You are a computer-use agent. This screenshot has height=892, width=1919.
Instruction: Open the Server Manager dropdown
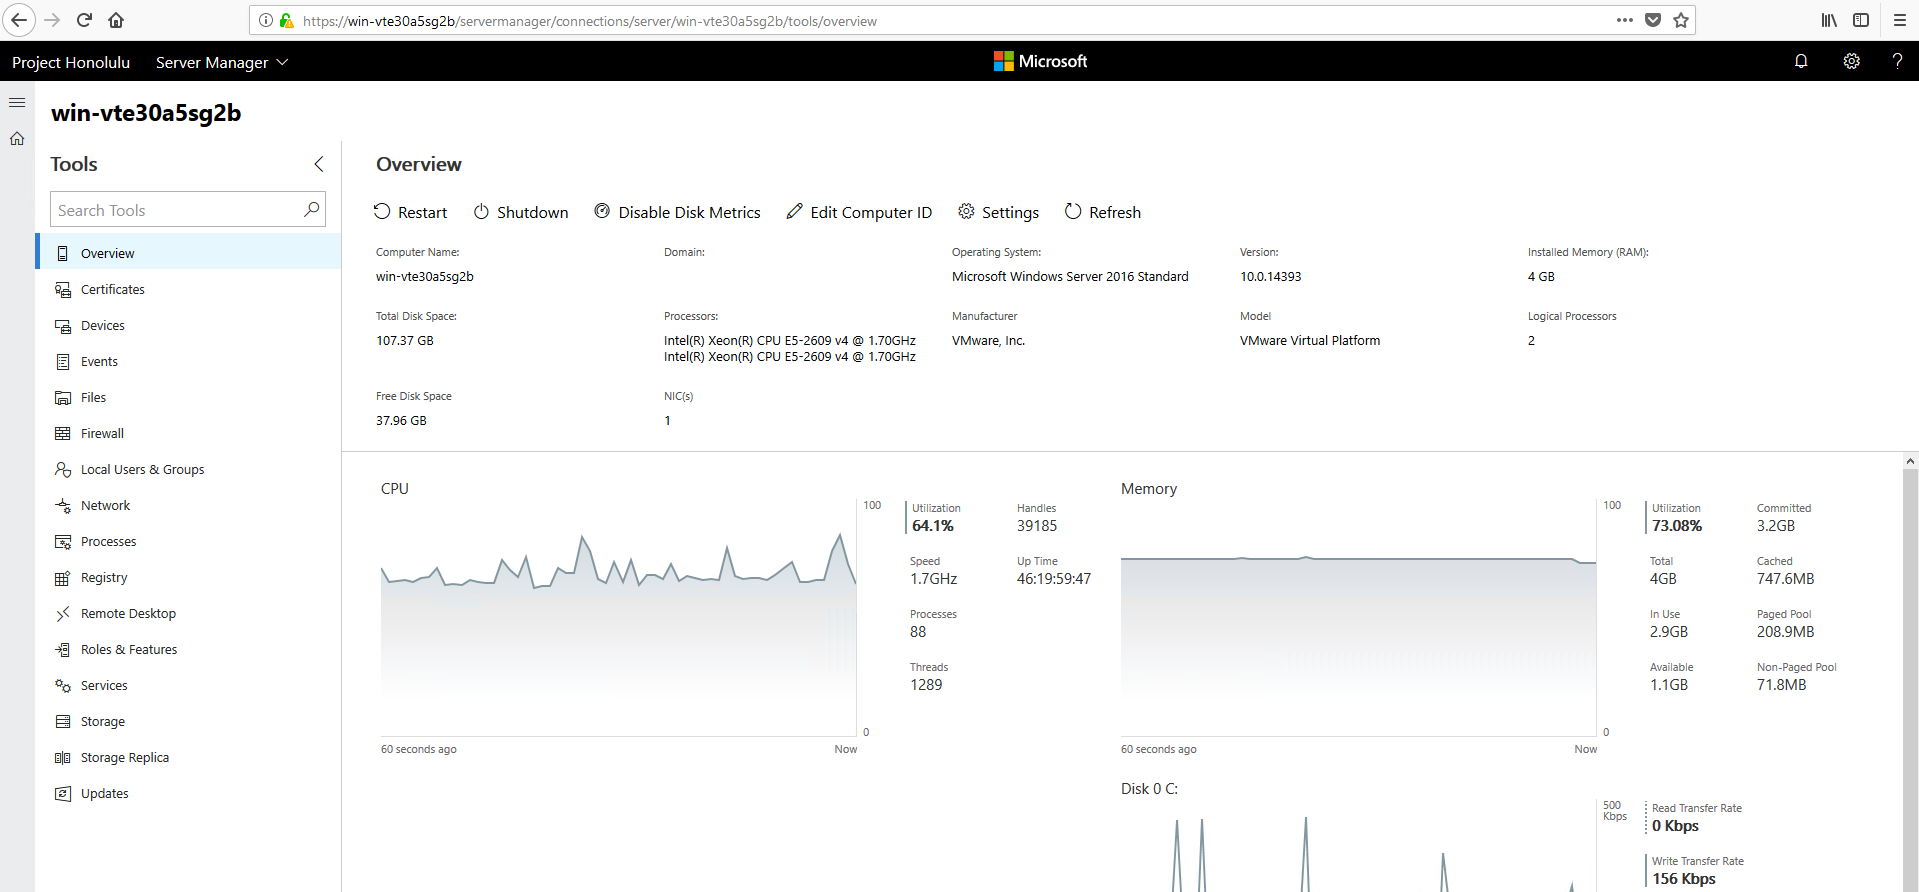pyautogui.click(x=222, y=62)
